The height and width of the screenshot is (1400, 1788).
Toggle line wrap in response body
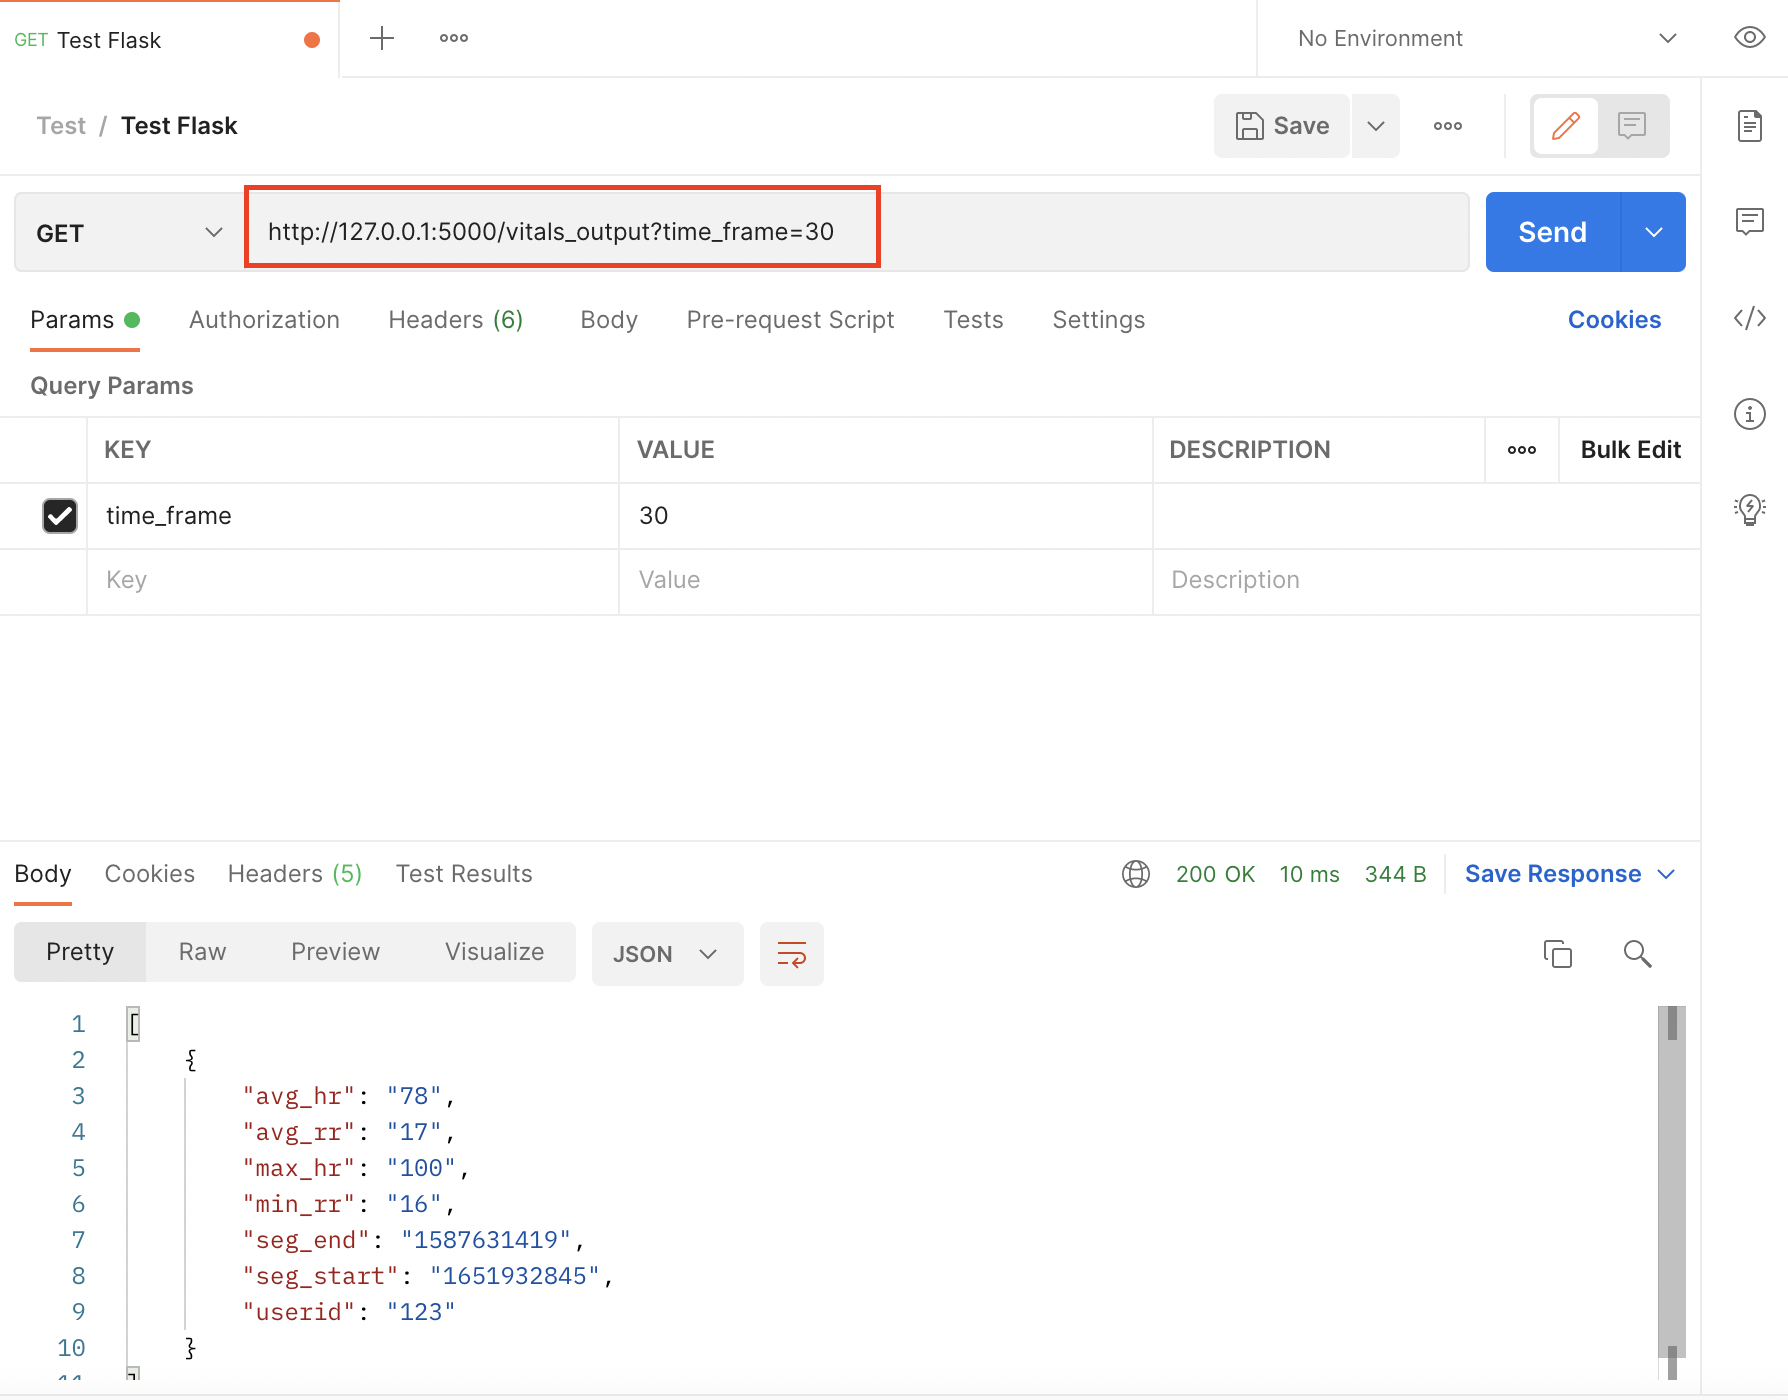(791, 954)
